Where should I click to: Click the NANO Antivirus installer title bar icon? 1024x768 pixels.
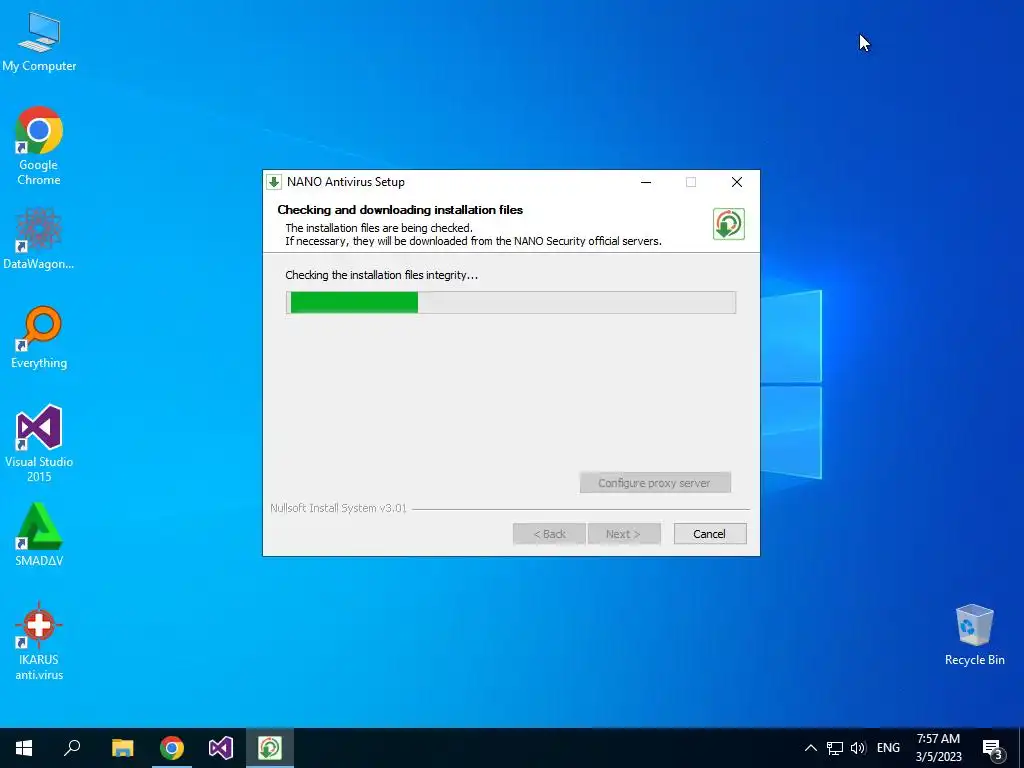pyautogui.click(x=274, y=182)
